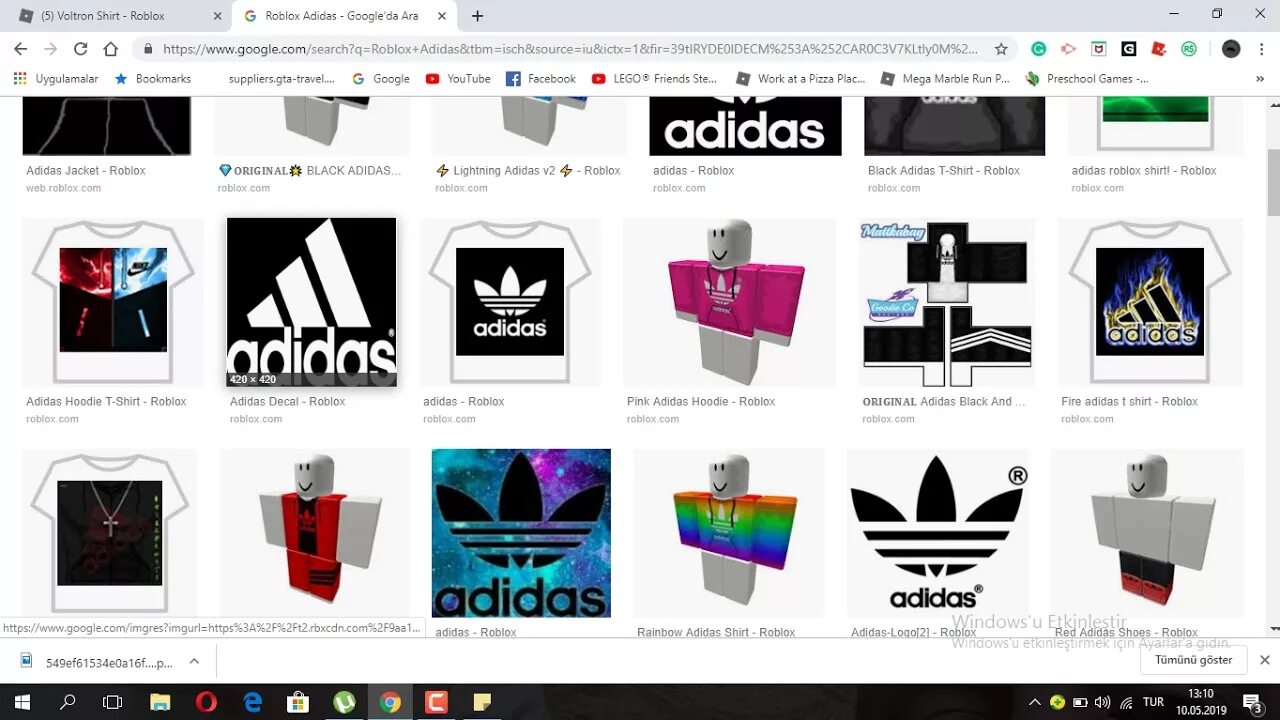Bookmark this page with the star icon
Viewport: 1280px width, 720px height.
1001,48
